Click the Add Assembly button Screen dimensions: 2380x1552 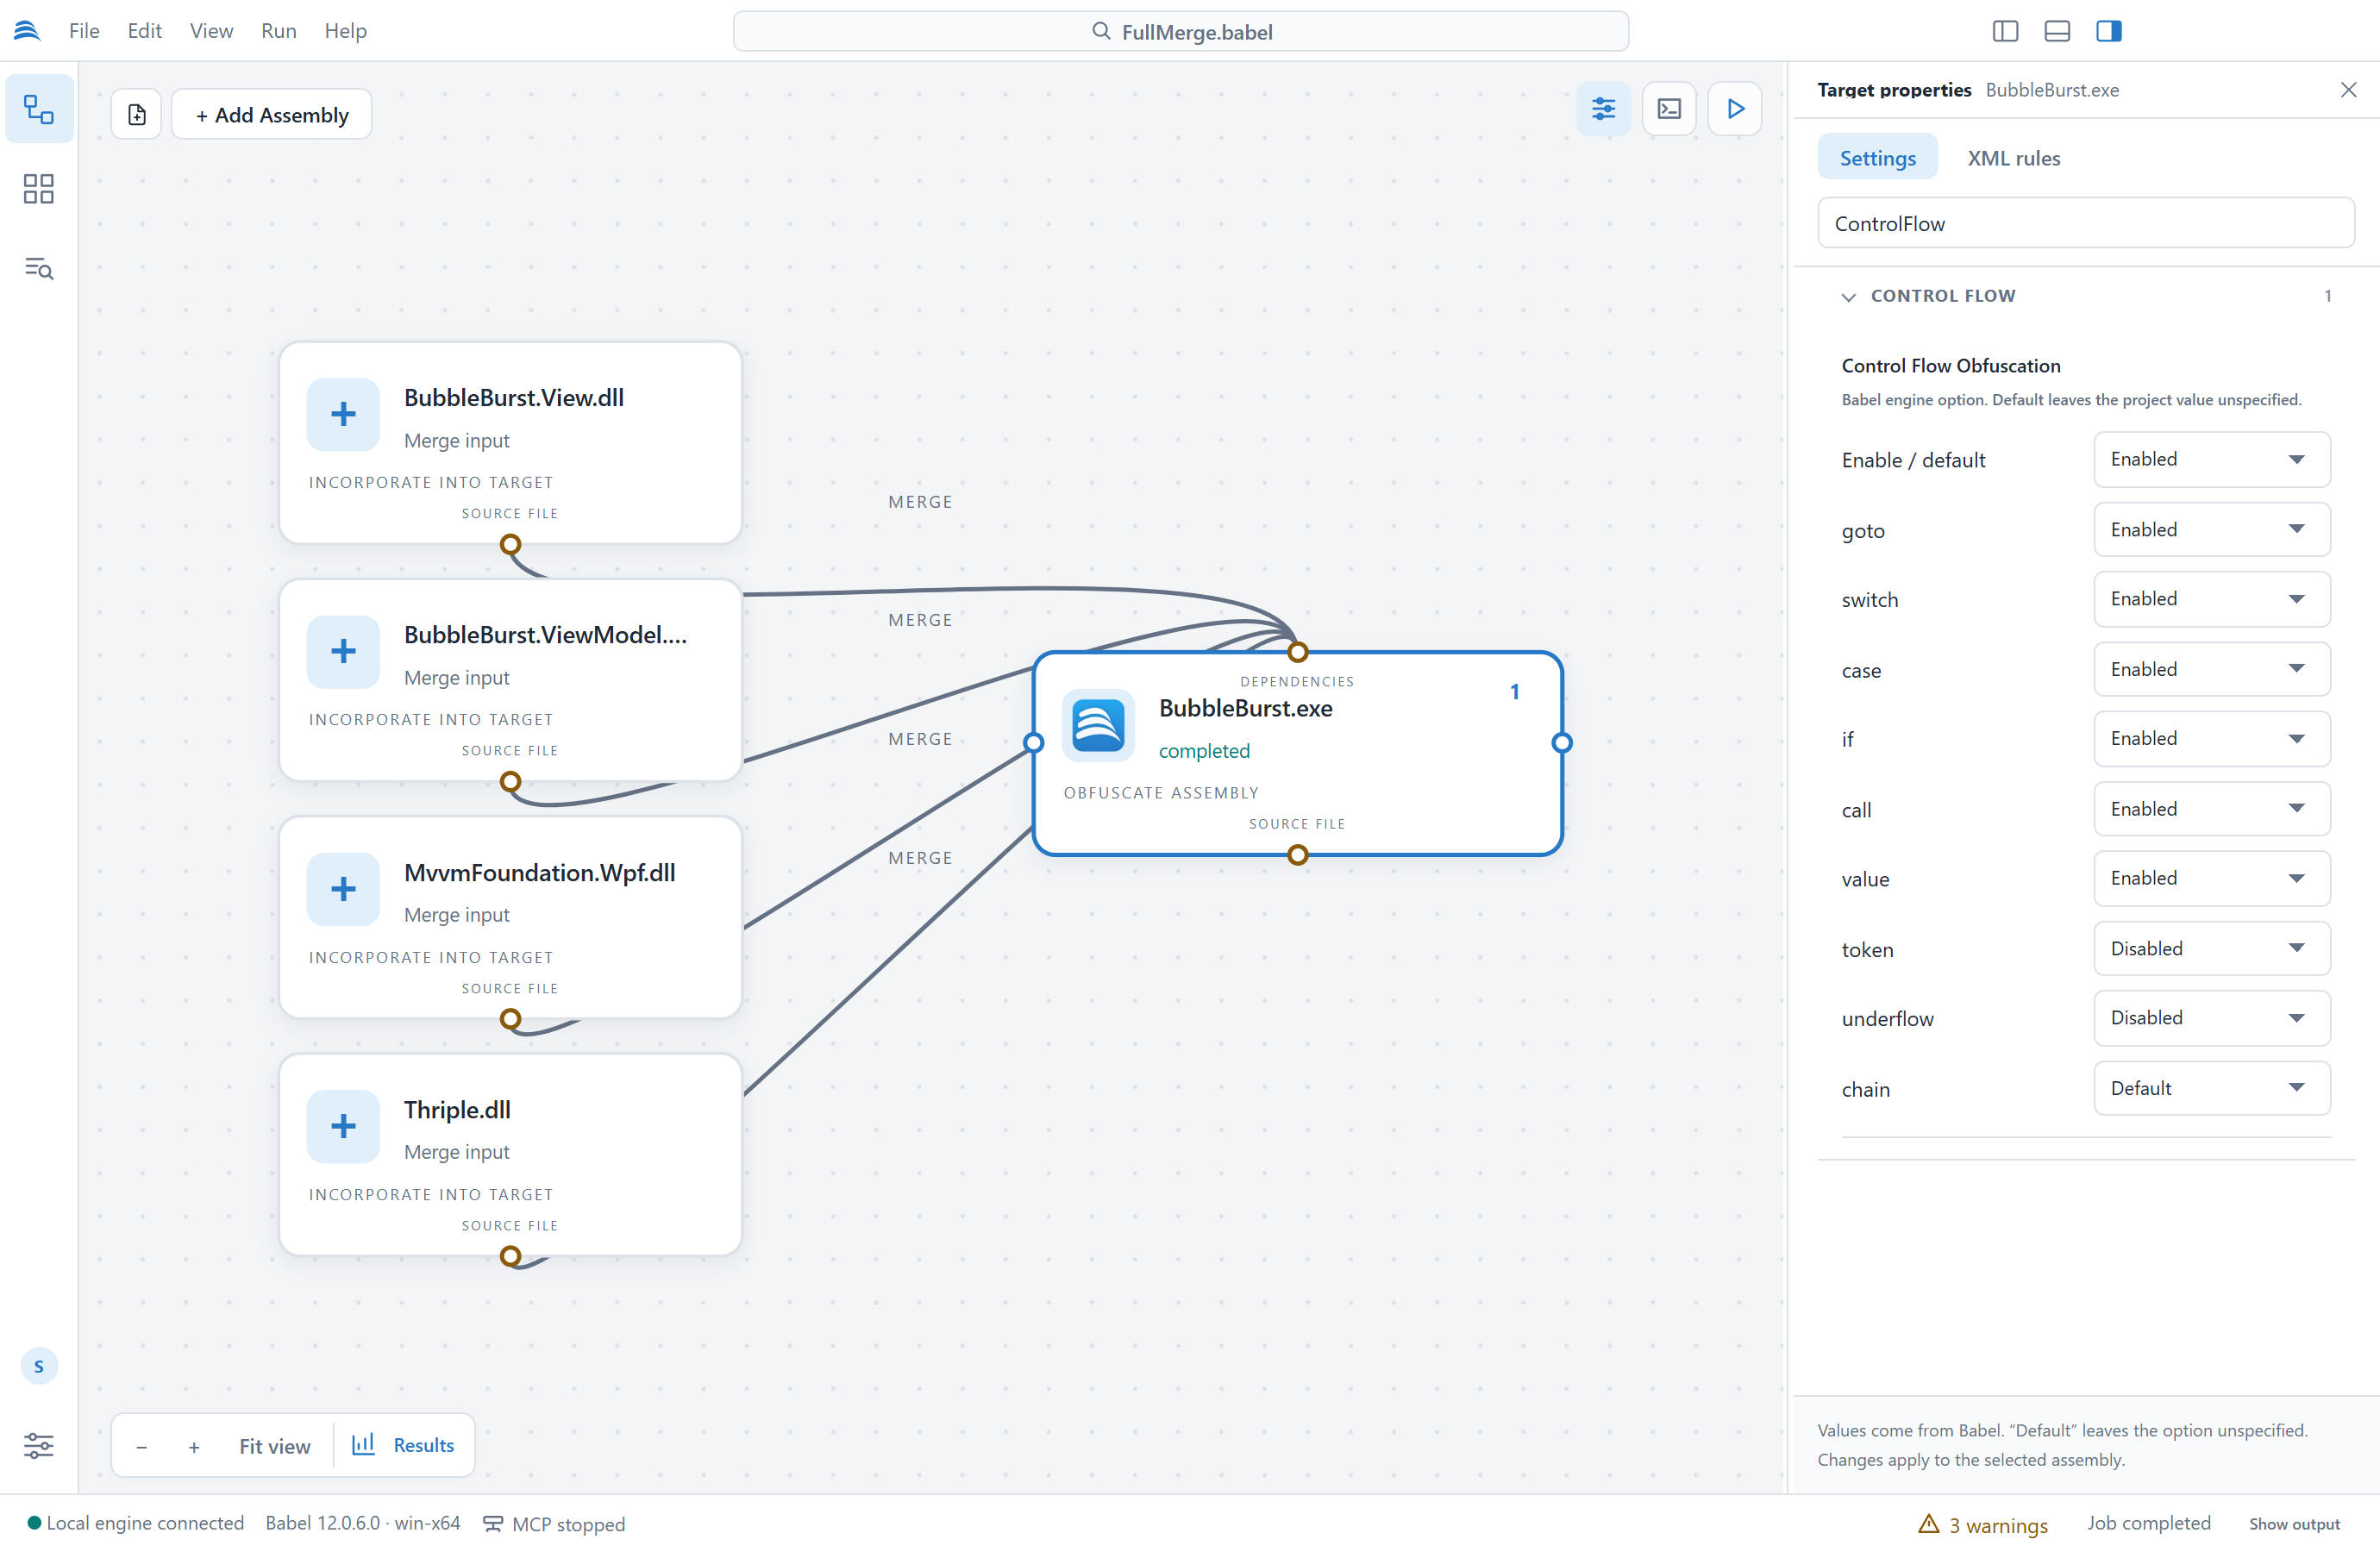[x=272, y=115]
